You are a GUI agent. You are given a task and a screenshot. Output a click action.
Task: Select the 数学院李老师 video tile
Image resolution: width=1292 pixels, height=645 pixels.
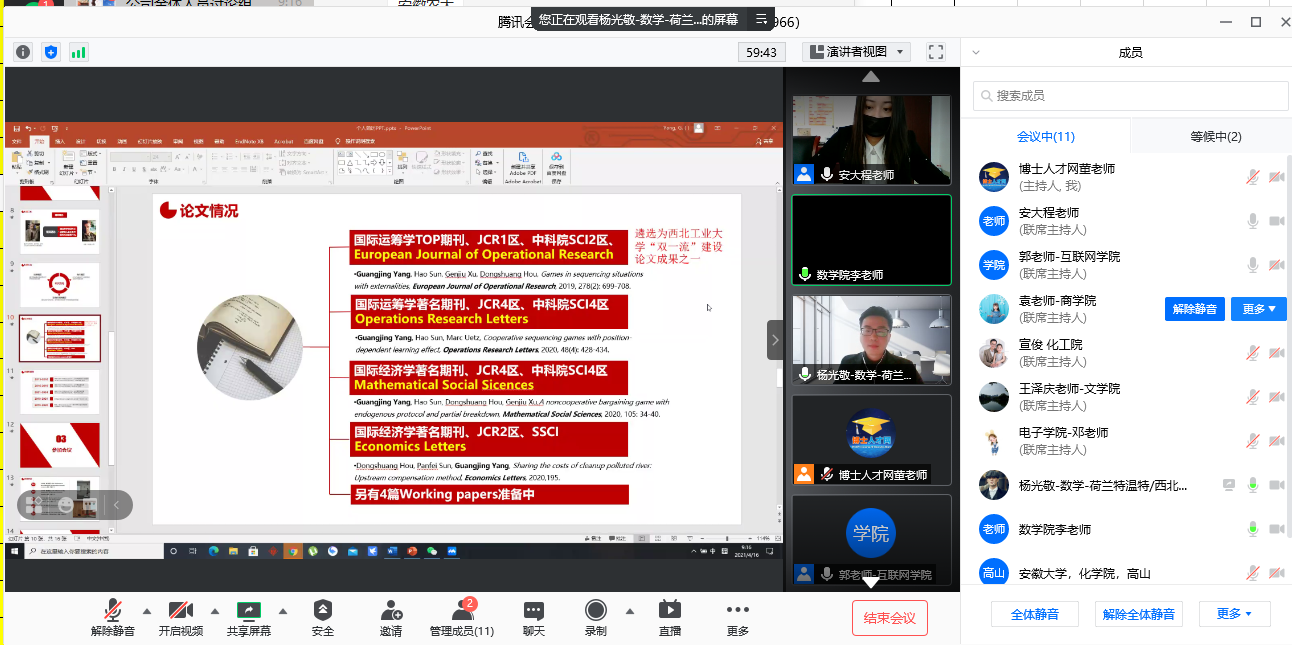871,240
